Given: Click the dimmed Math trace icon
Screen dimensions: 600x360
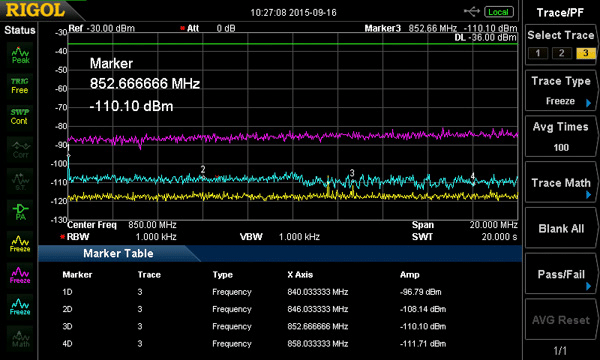Looking at the screenshot, I should [x=20, y=338].
